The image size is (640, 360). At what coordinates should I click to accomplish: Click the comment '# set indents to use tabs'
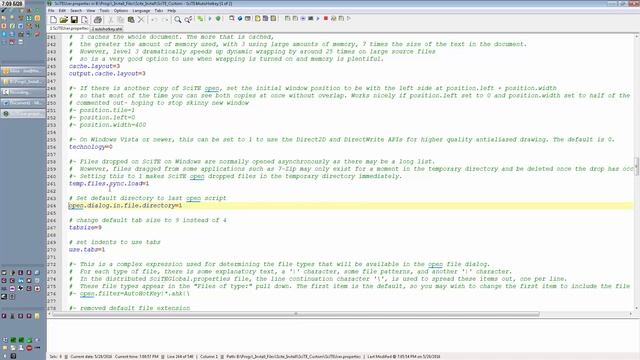[x=115, y=242]
